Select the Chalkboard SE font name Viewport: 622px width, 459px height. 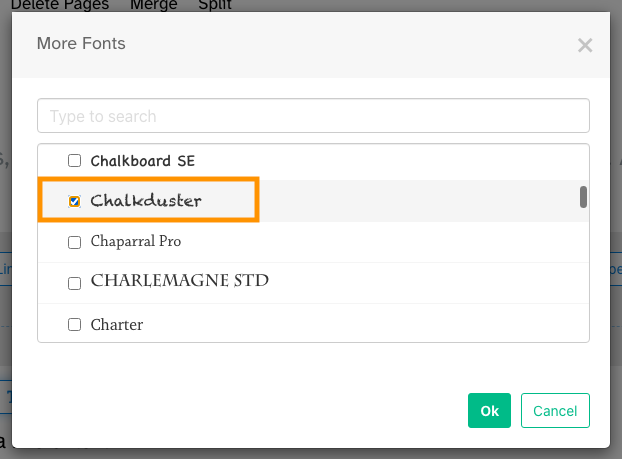142,160
